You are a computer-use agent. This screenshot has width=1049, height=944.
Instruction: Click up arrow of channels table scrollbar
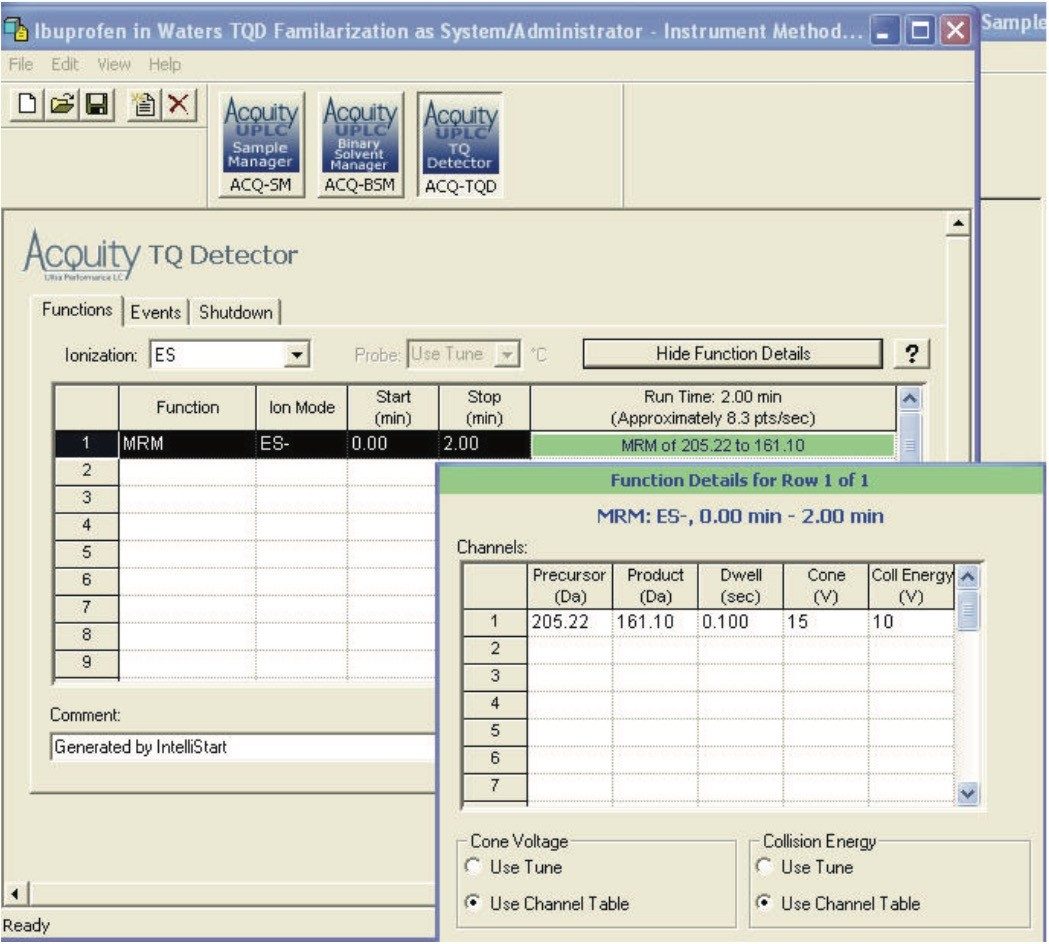[967, 577]
